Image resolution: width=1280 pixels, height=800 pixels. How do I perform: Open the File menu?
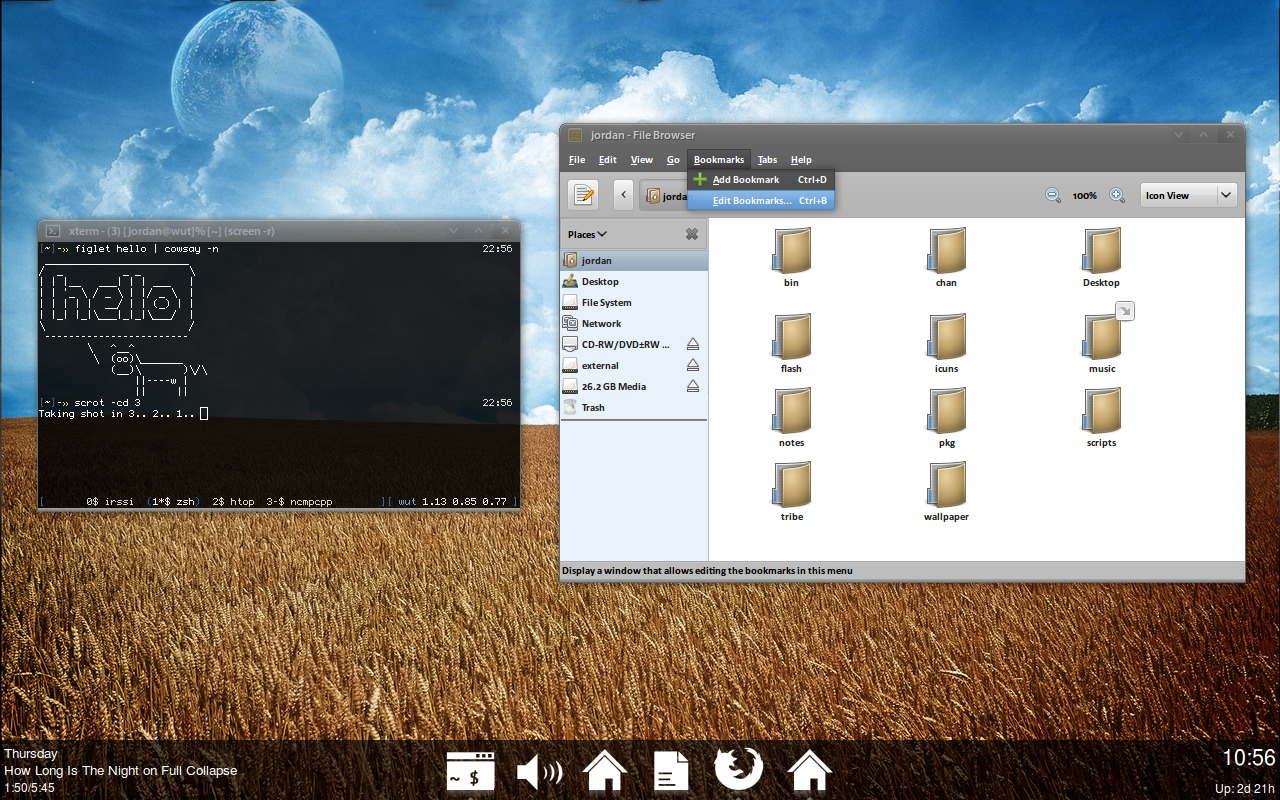click(577, 160)
